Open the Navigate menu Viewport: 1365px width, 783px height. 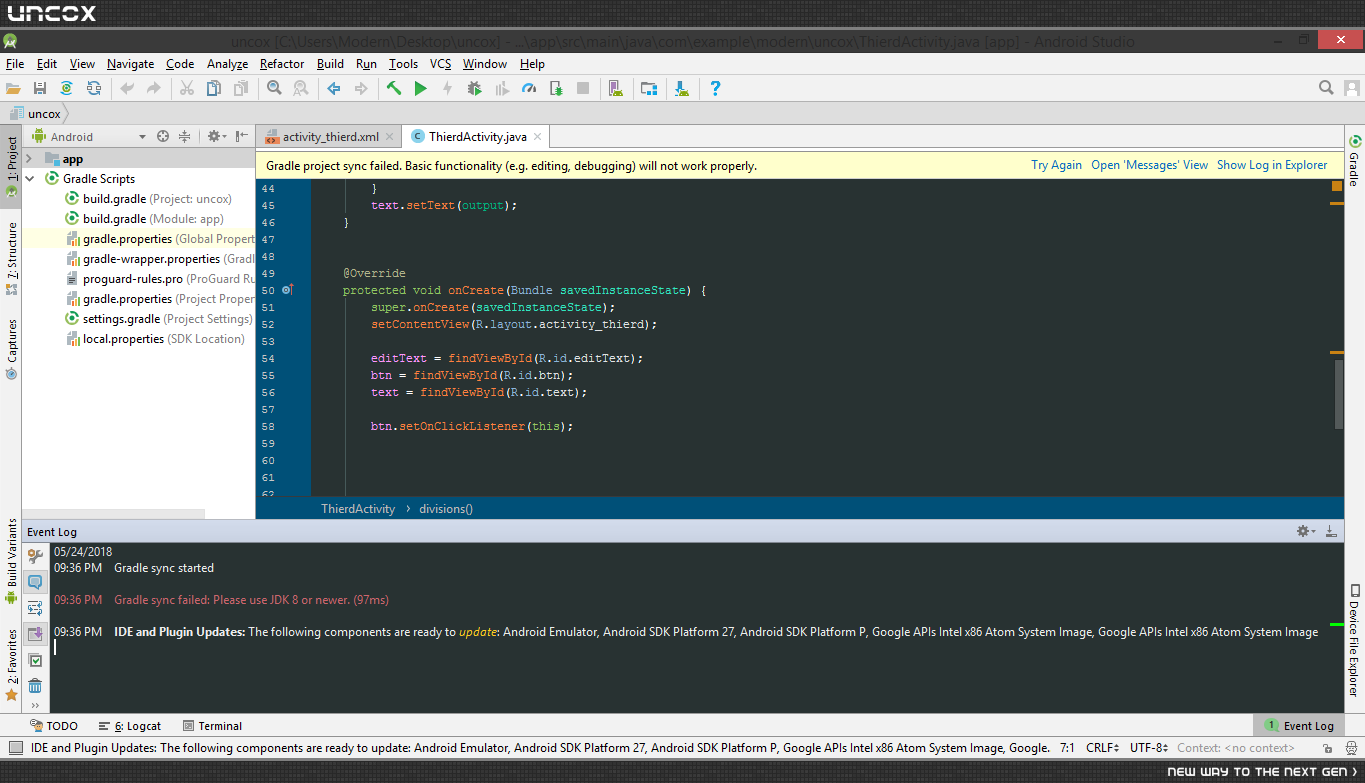pyautogui.click(x=131, y=64)
